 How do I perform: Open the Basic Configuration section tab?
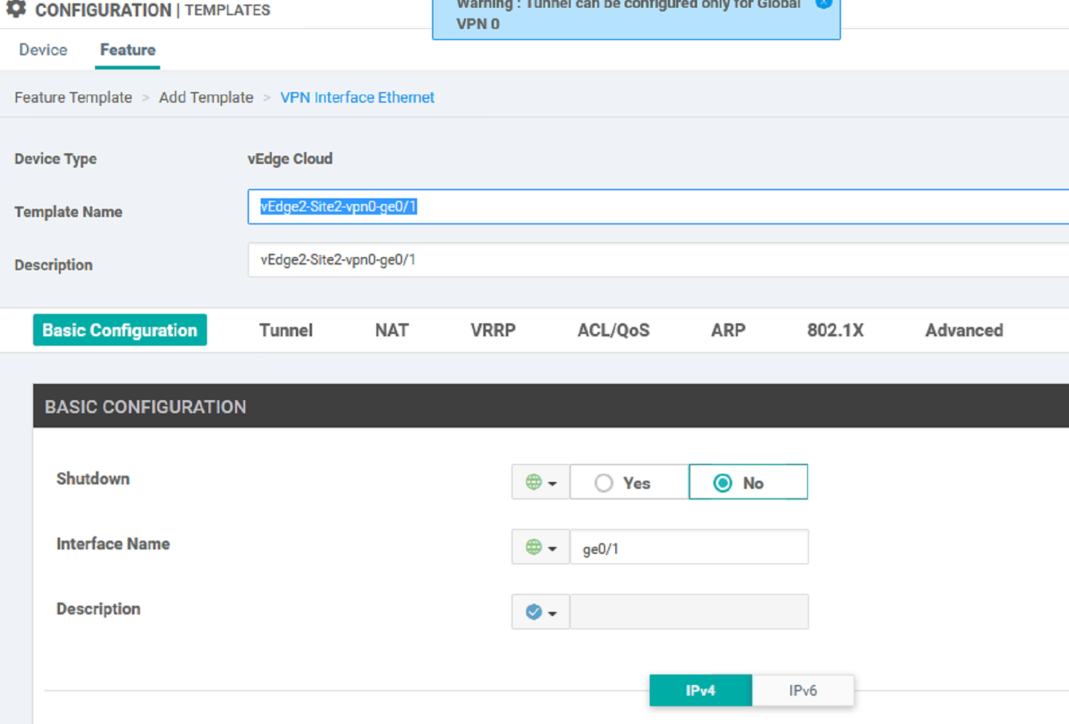pyautogui.click(x=120, y=330)
